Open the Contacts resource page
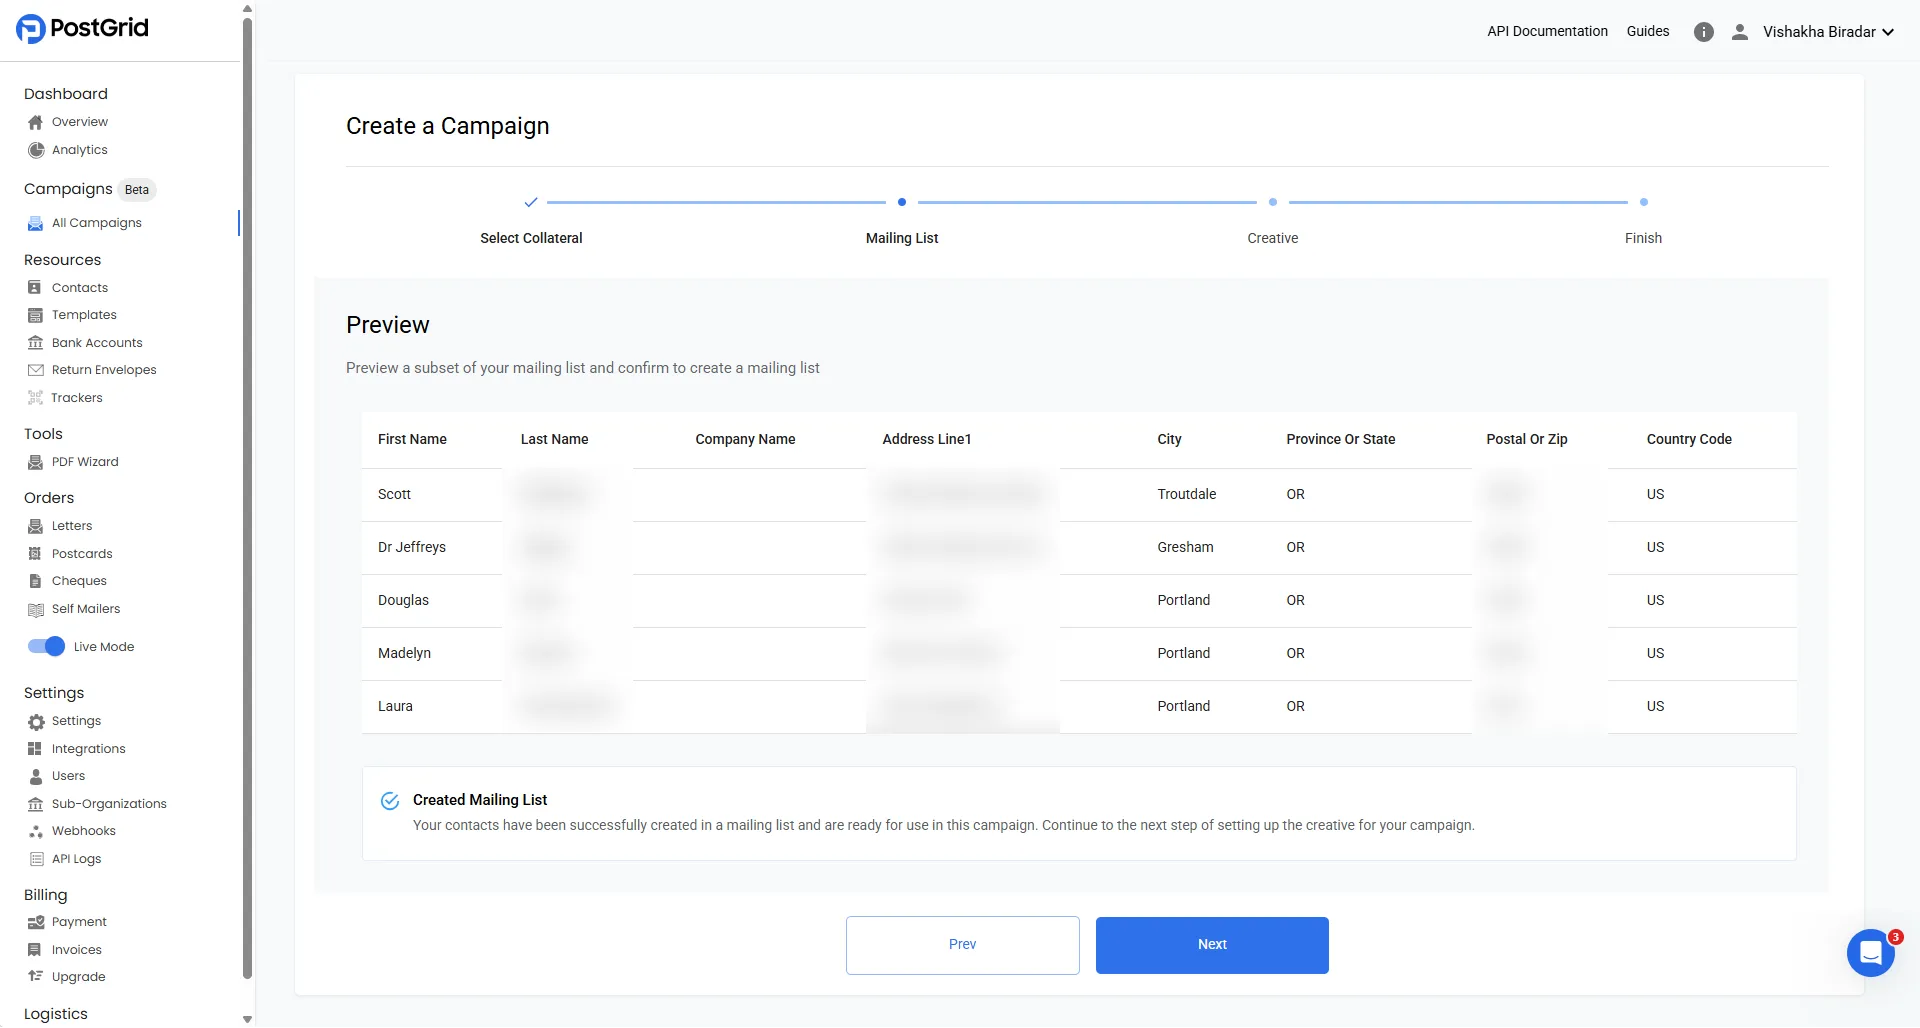1920x1028 pixels. (80, 287)
